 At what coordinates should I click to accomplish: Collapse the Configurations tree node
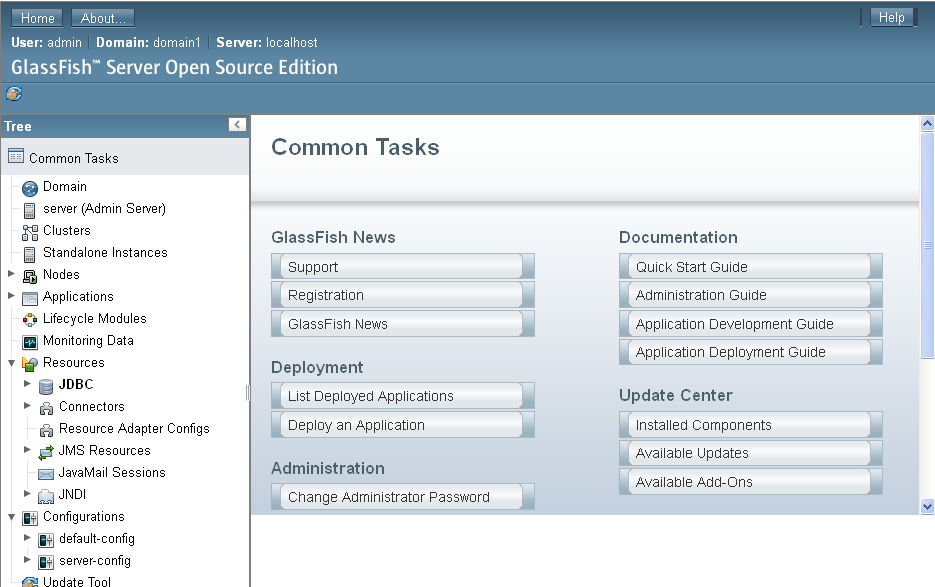11,517
